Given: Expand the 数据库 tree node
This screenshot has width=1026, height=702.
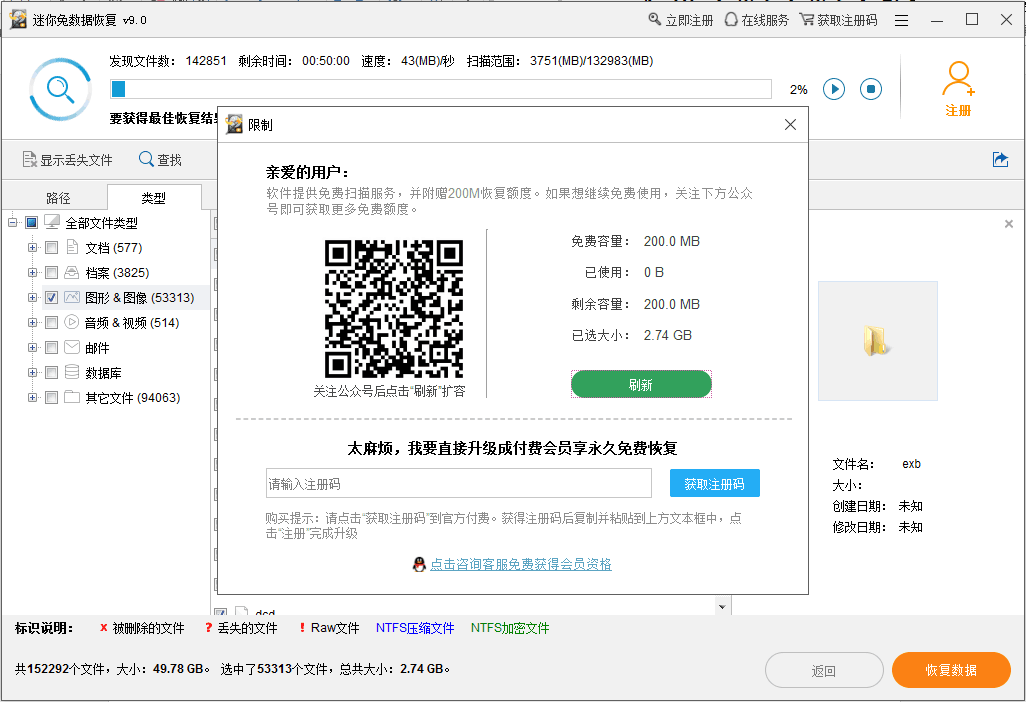Looking at the screenshot, I should tap(32, 372).
